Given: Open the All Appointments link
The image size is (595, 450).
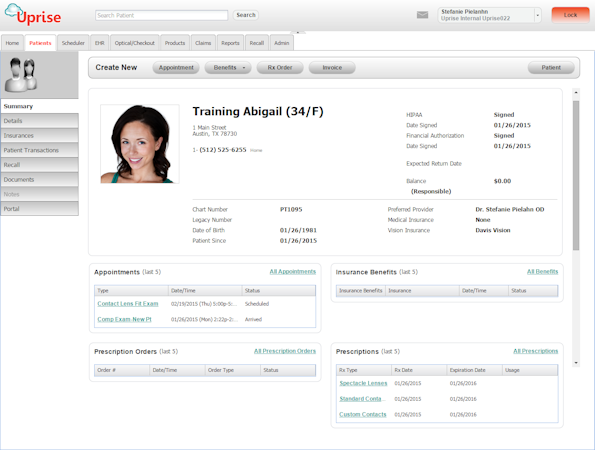Looking at the screenshot, I should click(293, 272).
